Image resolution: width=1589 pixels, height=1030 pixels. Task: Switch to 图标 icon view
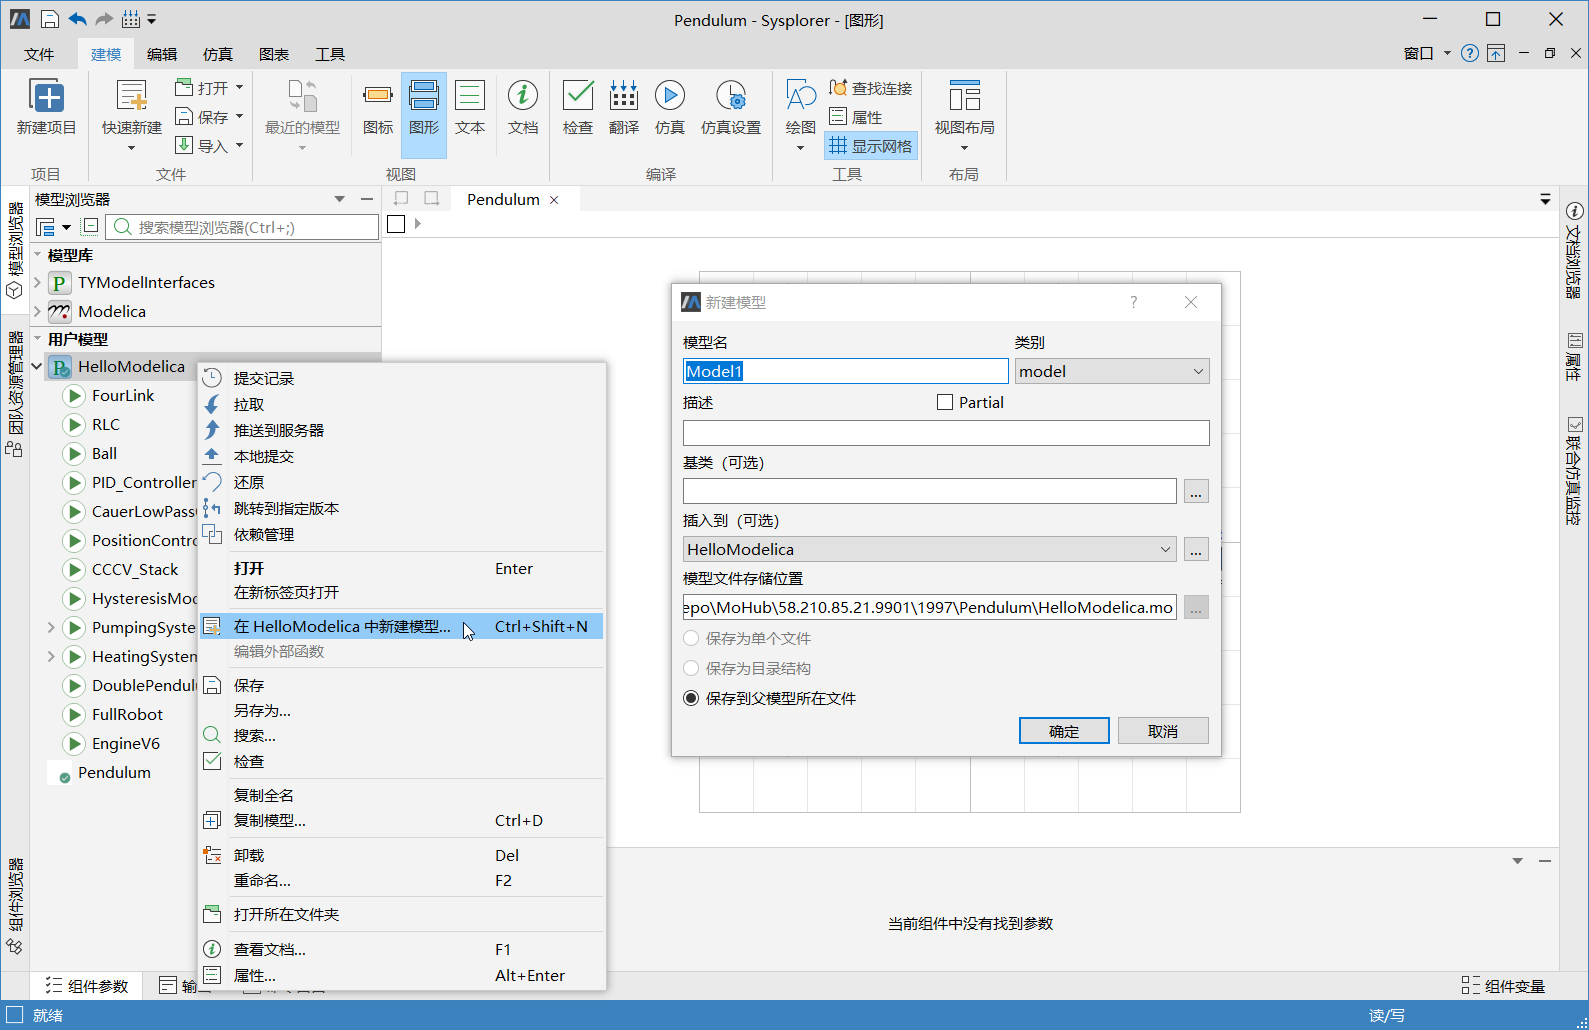pos(378,107)
